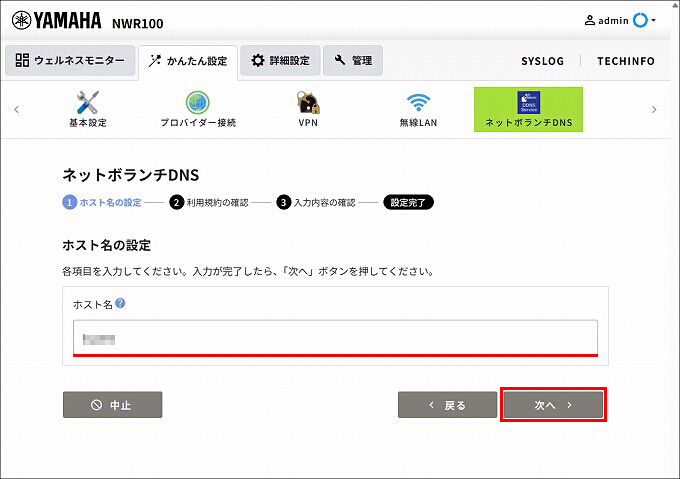Click the ホスト名 help question icon
Screen dimensions: 680x479
point(121,303)
